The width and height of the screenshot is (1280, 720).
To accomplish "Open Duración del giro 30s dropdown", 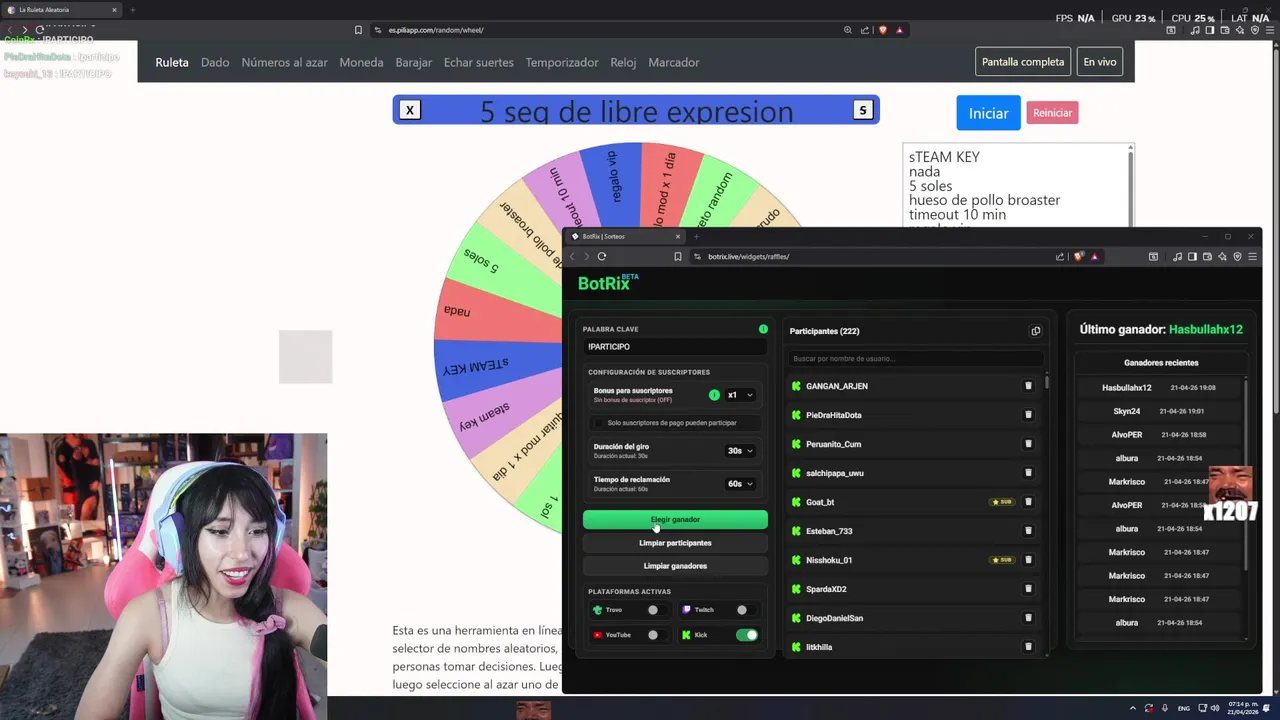I will point(740,451).
